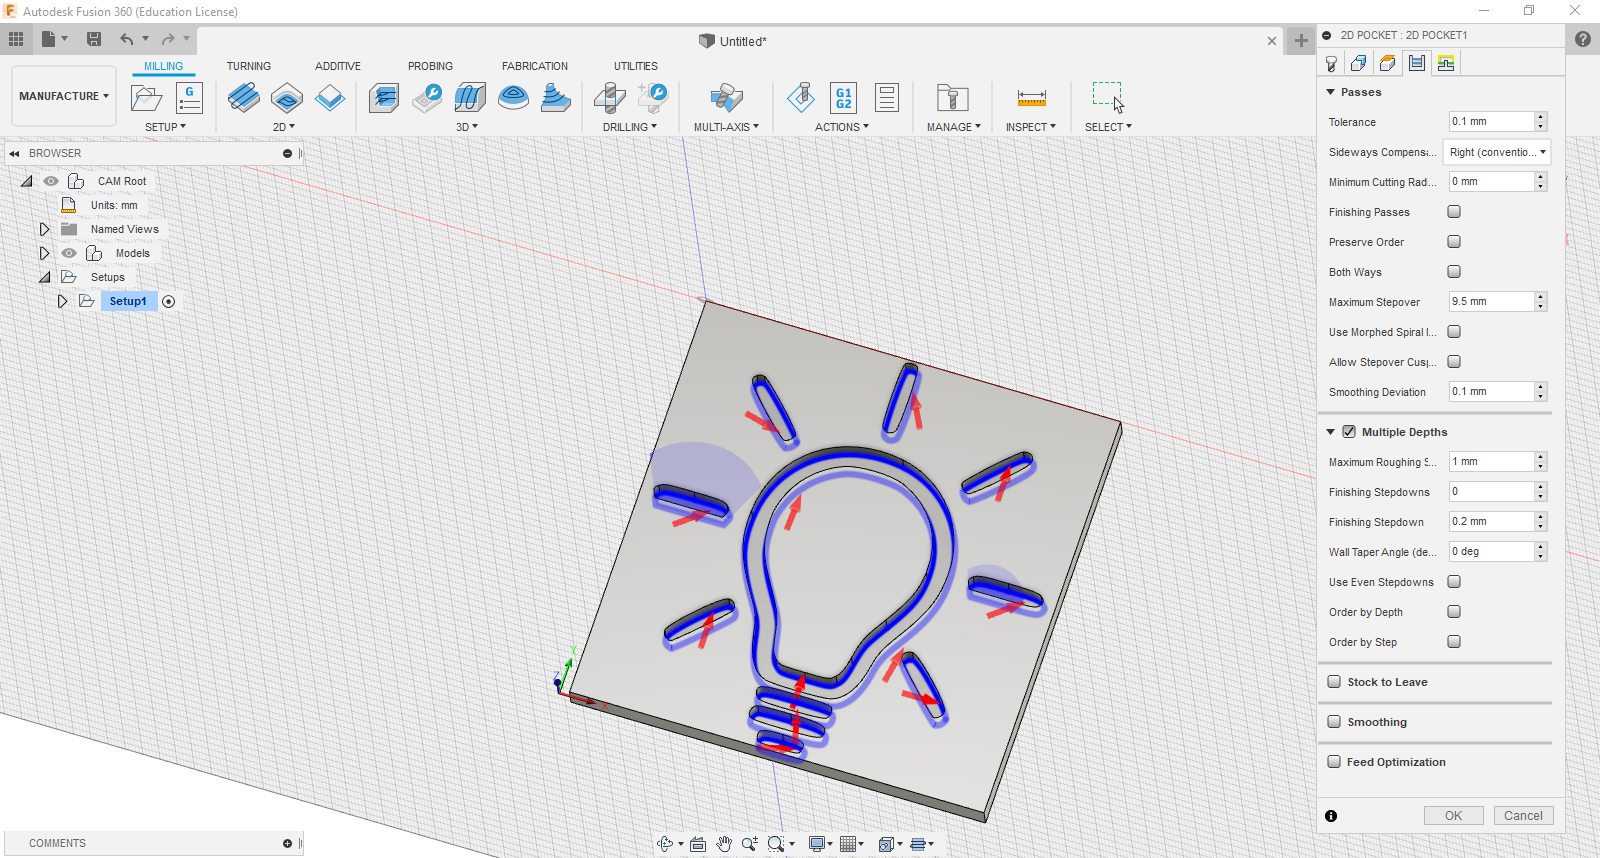Click the Post Process G1 G2 icon
This screenshot has height=858, width=1600.
click(x=844, y=98)
